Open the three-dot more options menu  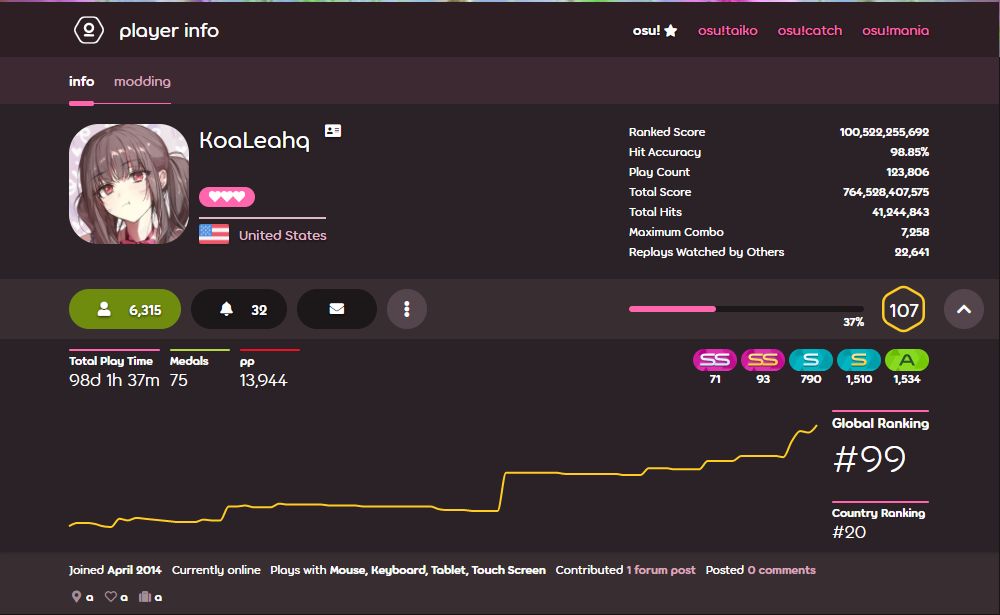[407, 310]
